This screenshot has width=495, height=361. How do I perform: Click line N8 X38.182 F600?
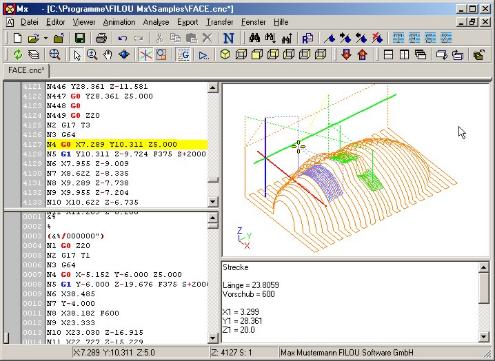coord(83,313)
